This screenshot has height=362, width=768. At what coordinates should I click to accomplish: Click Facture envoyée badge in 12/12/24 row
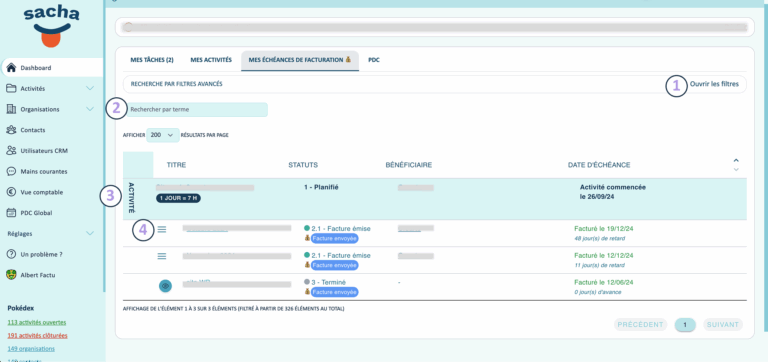[335, 265]
